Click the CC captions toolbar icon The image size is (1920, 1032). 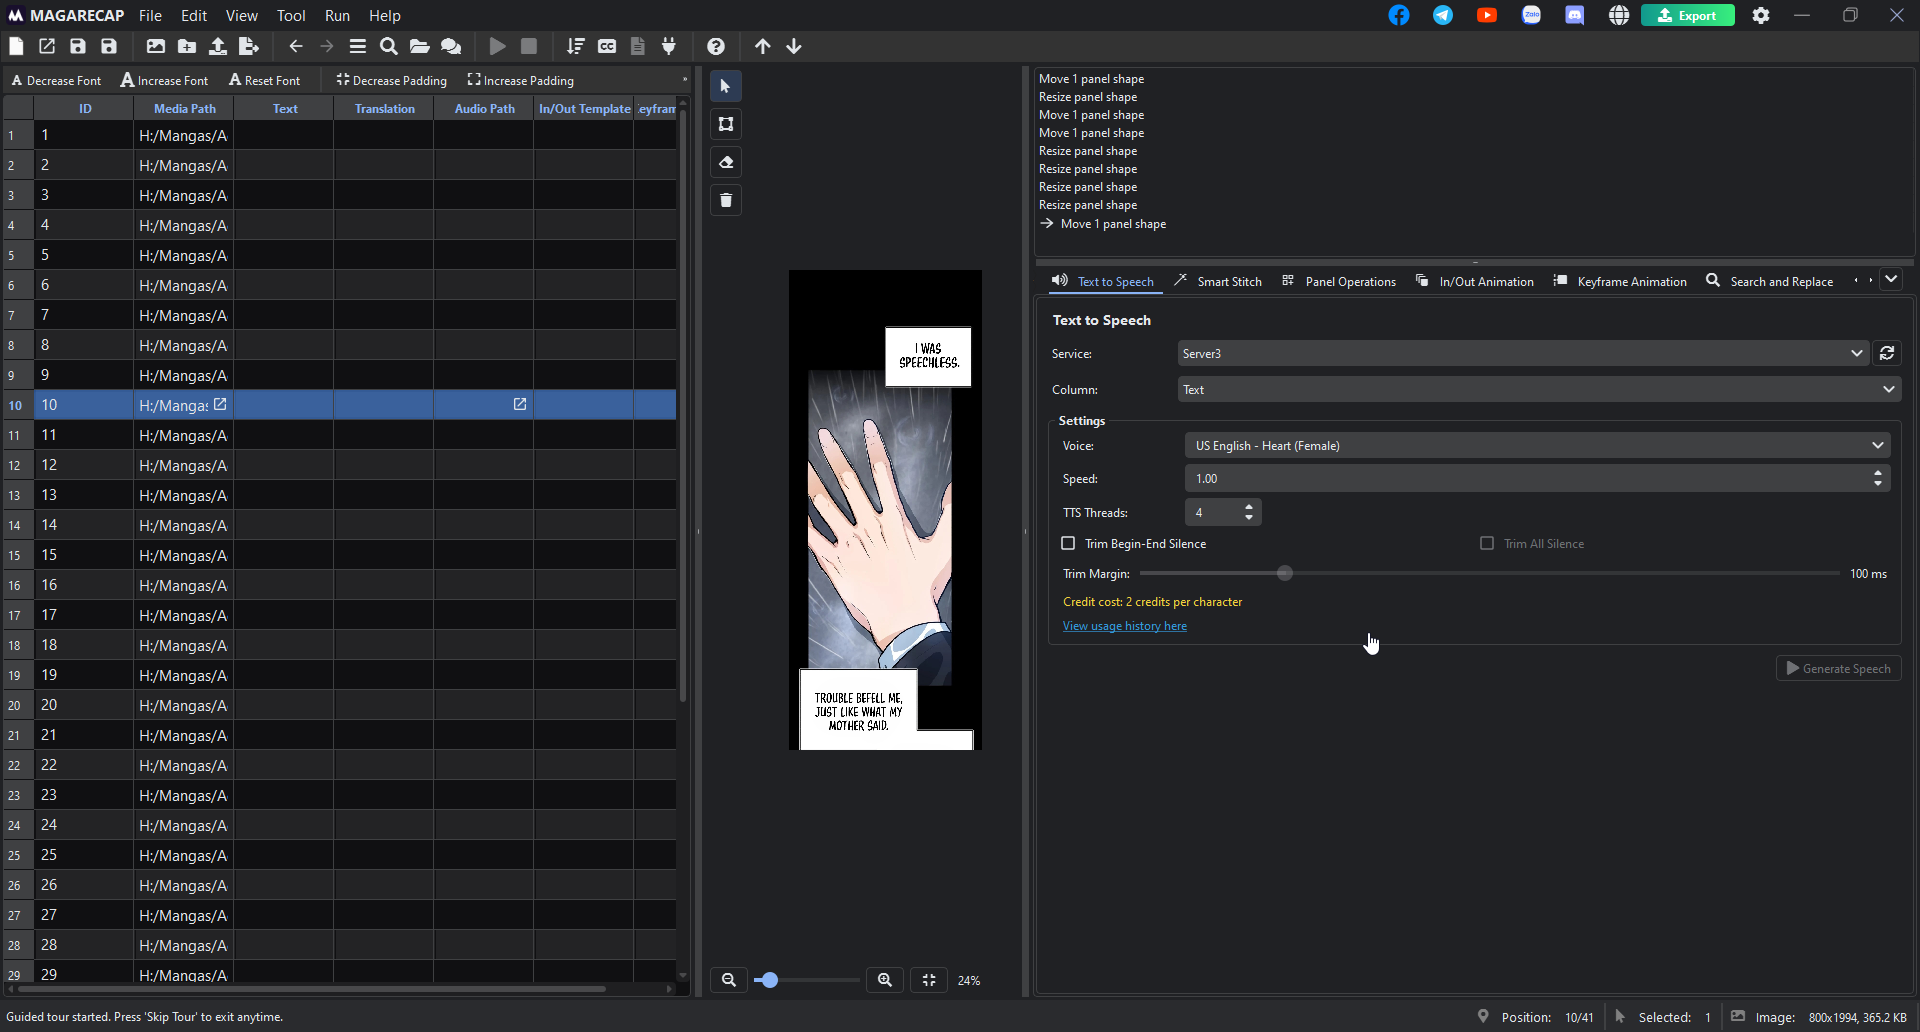(607, 46)
